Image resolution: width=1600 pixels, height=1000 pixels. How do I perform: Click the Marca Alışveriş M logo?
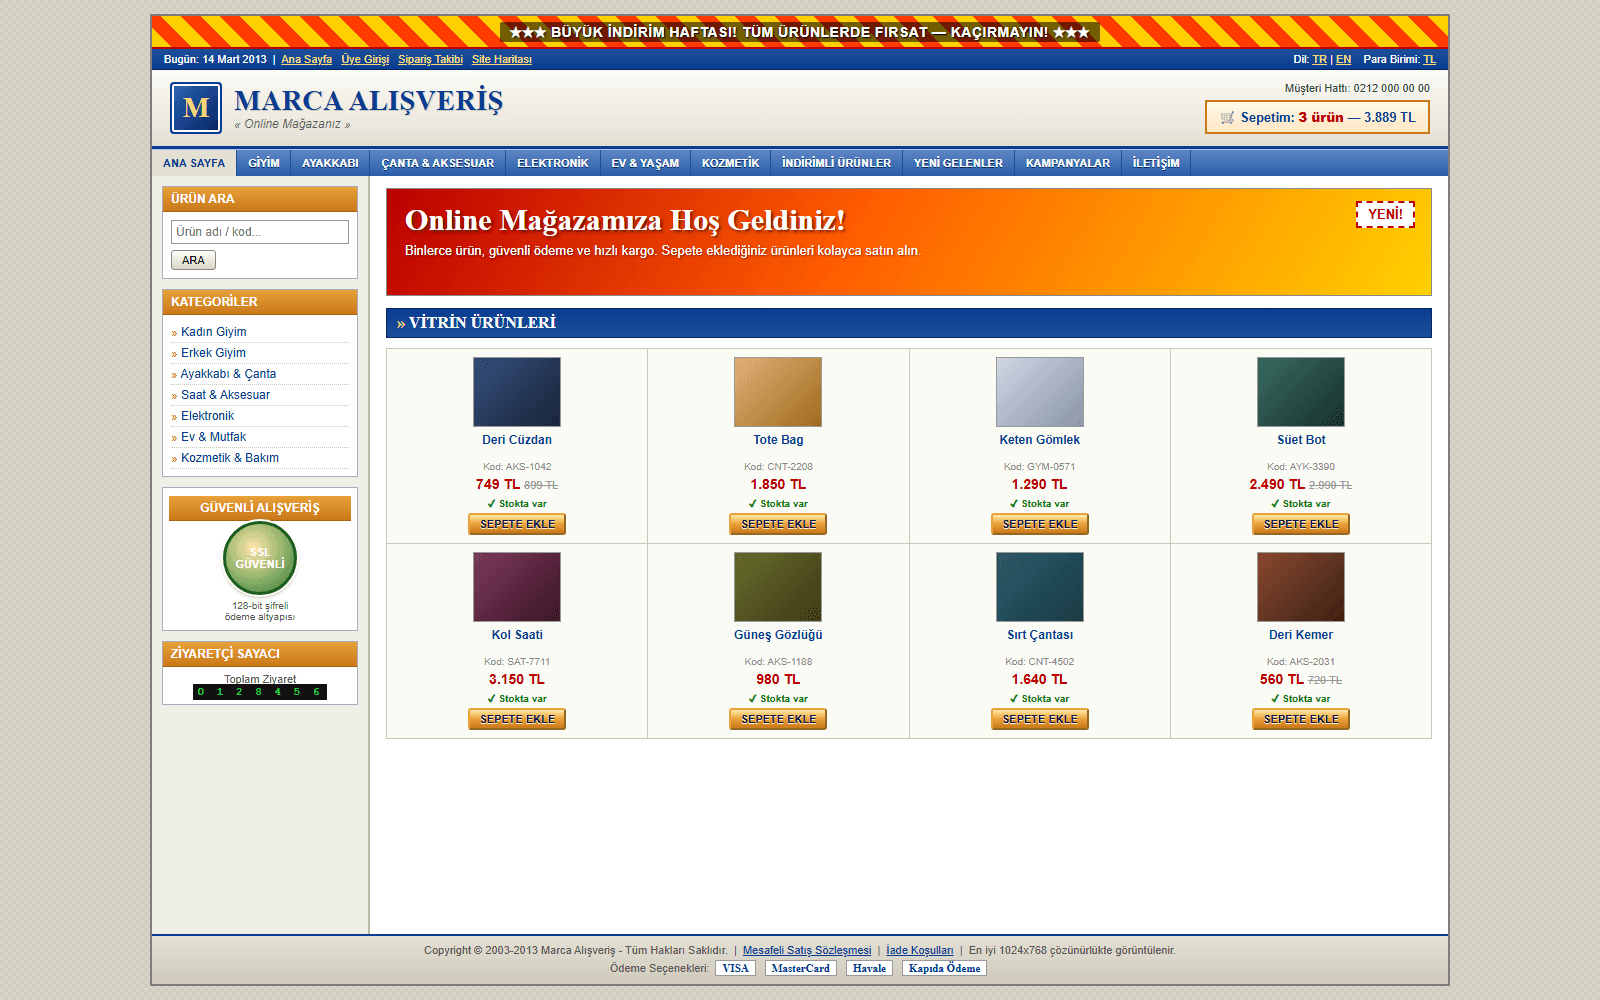pos(196,108)
